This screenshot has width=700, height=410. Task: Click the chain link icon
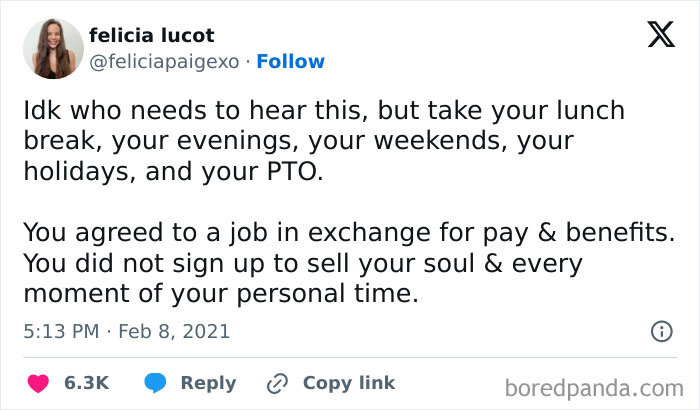pyautogui.click(x=277, y=383)
